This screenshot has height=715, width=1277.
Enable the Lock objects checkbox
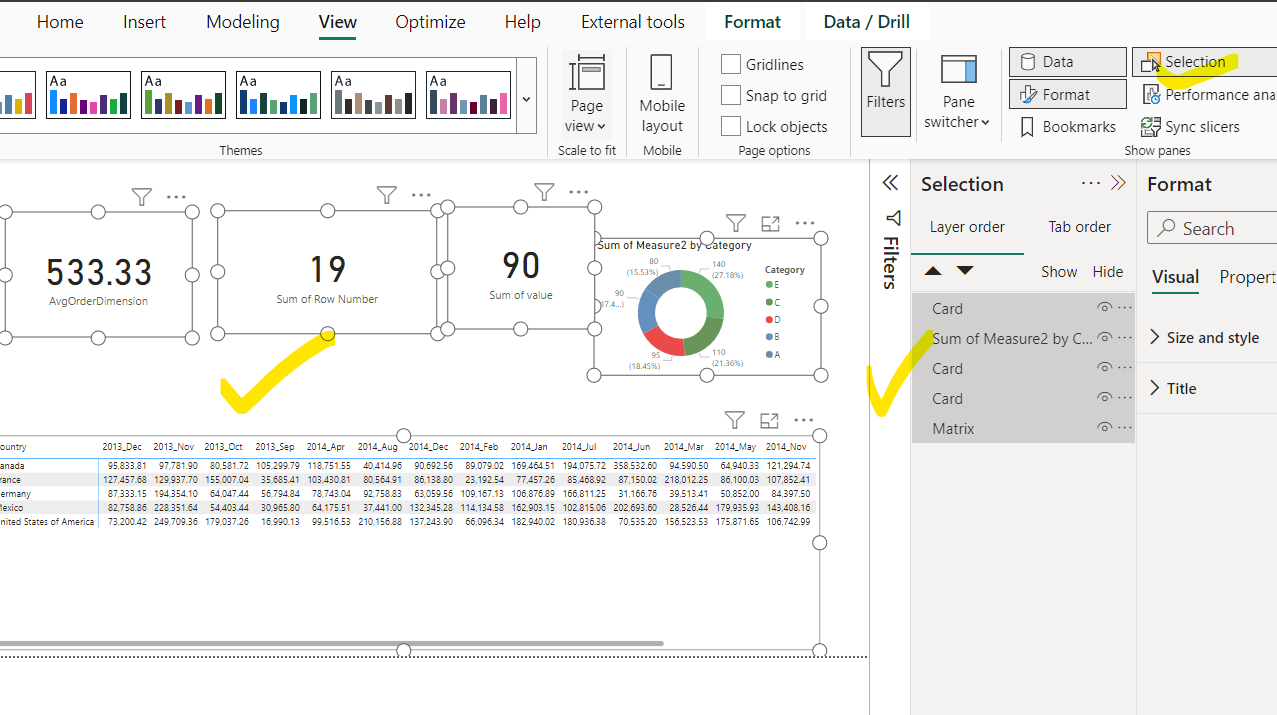[x=731, y=126]
